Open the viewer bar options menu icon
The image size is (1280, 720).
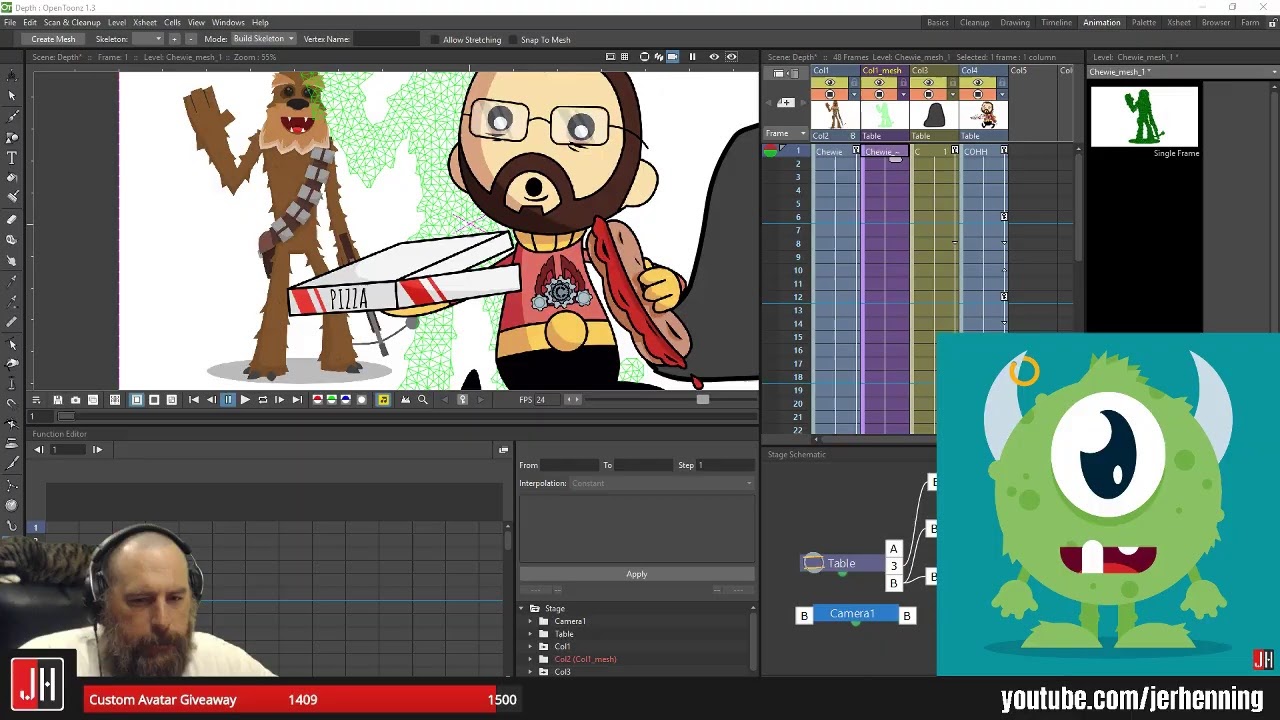[36, 400]
